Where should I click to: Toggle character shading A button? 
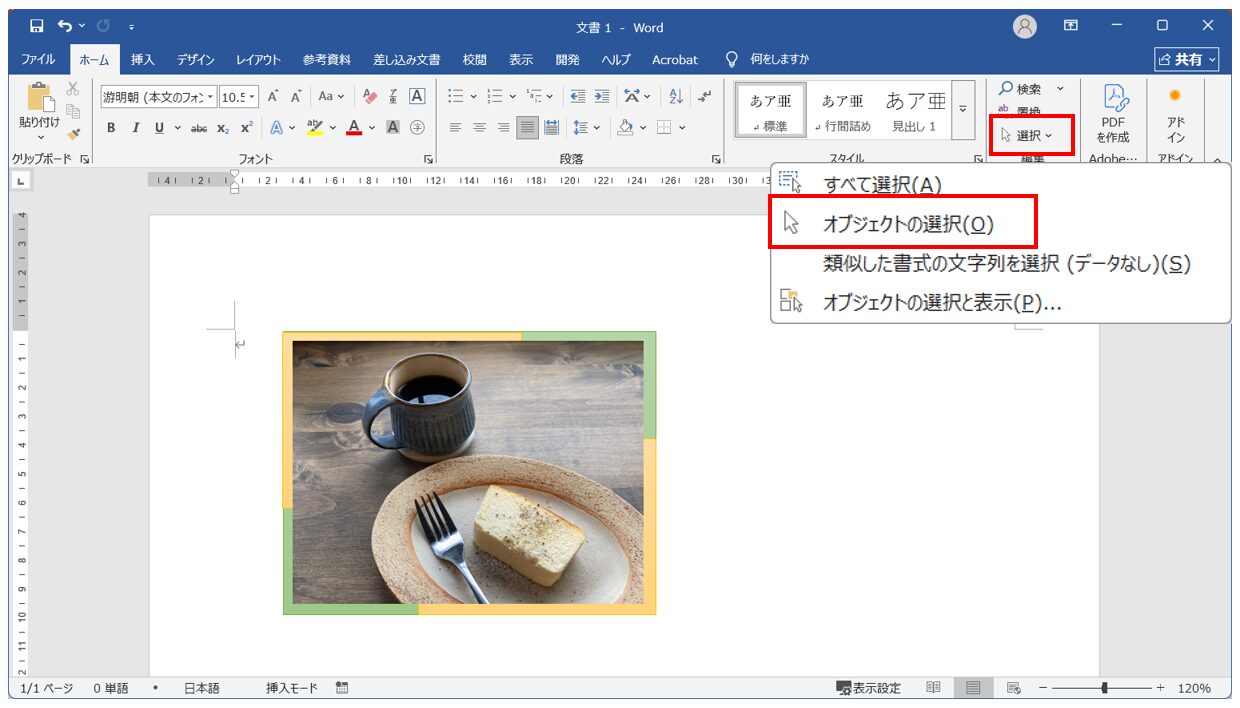point(393,127)
